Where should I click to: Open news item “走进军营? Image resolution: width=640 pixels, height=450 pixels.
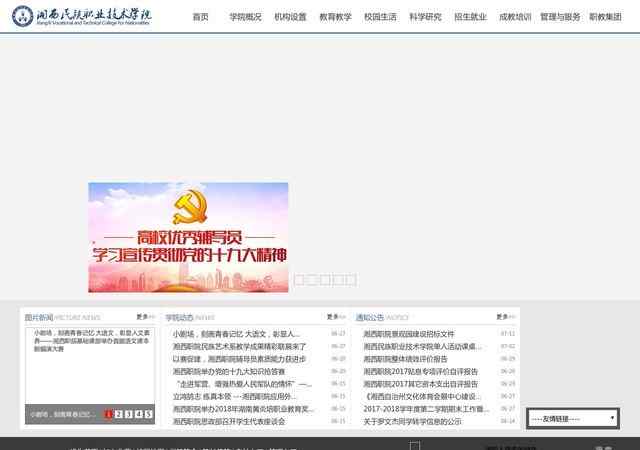[x=244, y=384]
